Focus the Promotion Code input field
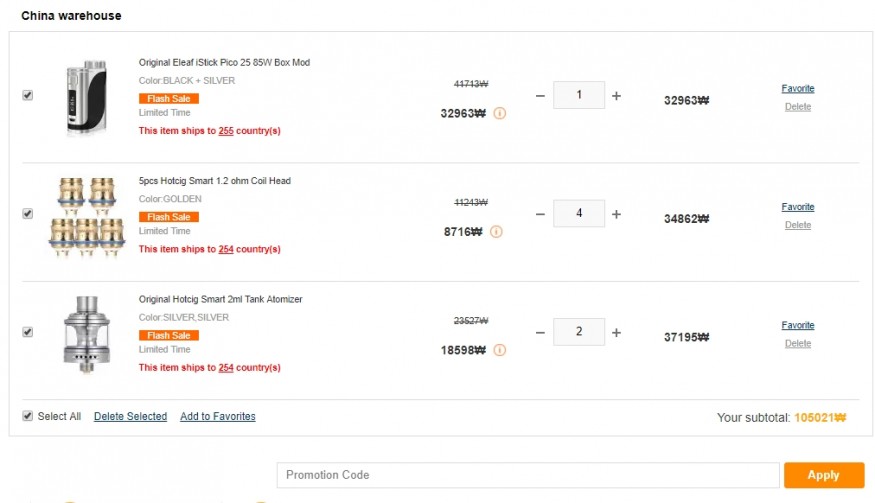 point(527,475)
